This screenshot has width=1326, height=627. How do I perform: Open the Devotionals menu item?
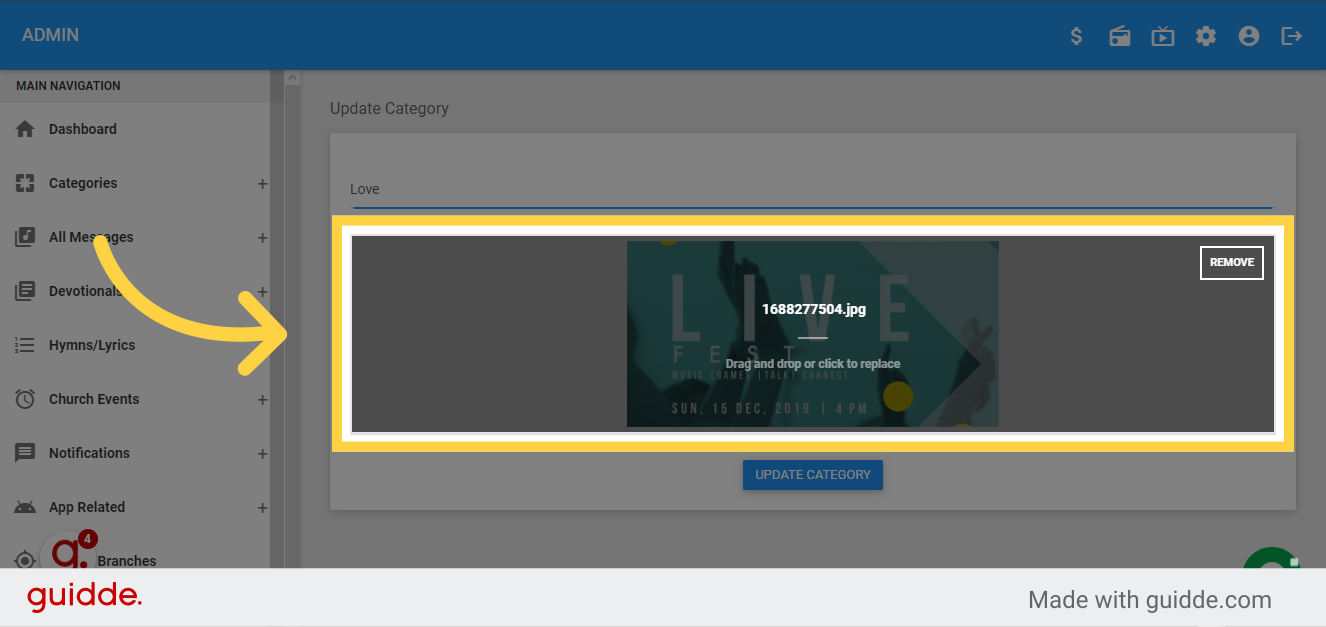(x=85, y=290)
